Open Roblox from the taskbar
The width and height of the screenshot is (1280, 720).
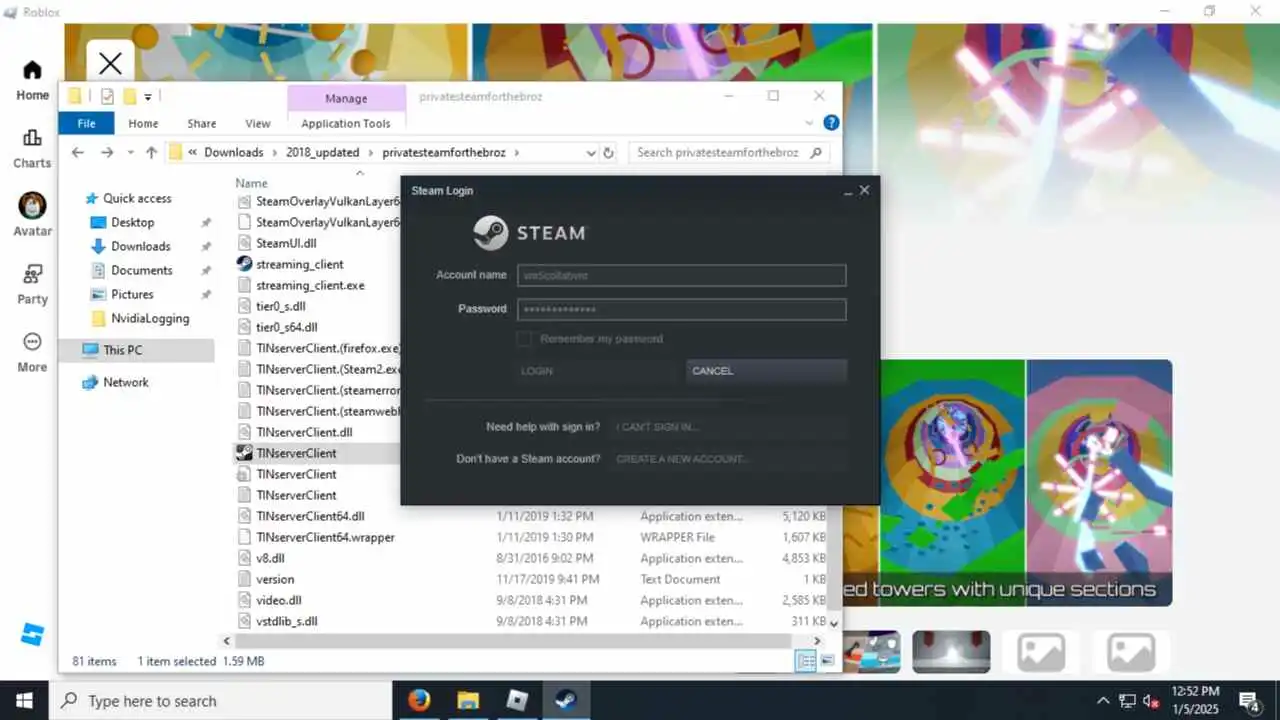pos(517,700)
